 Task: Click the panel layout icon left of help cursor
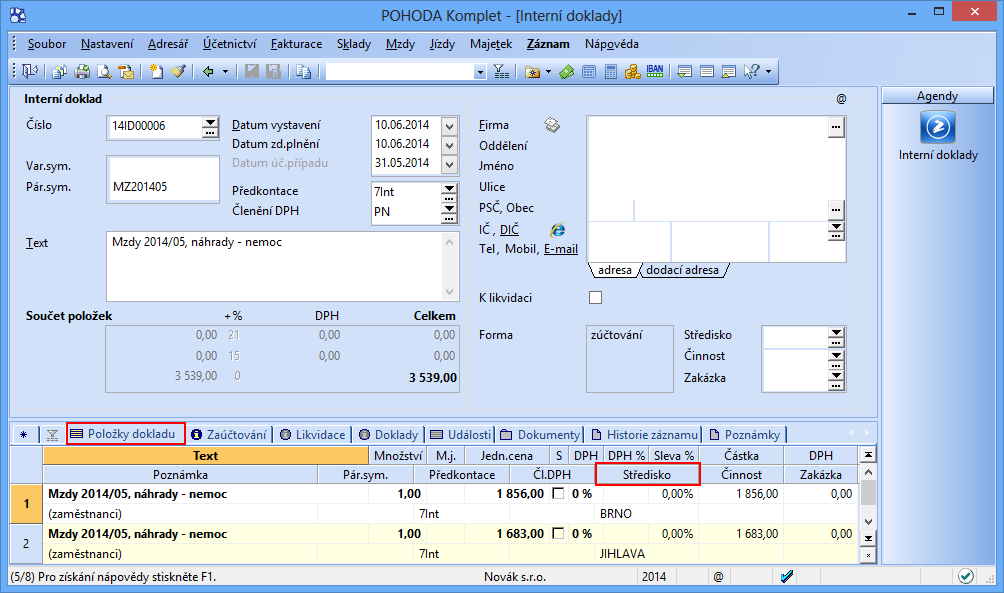729,72
